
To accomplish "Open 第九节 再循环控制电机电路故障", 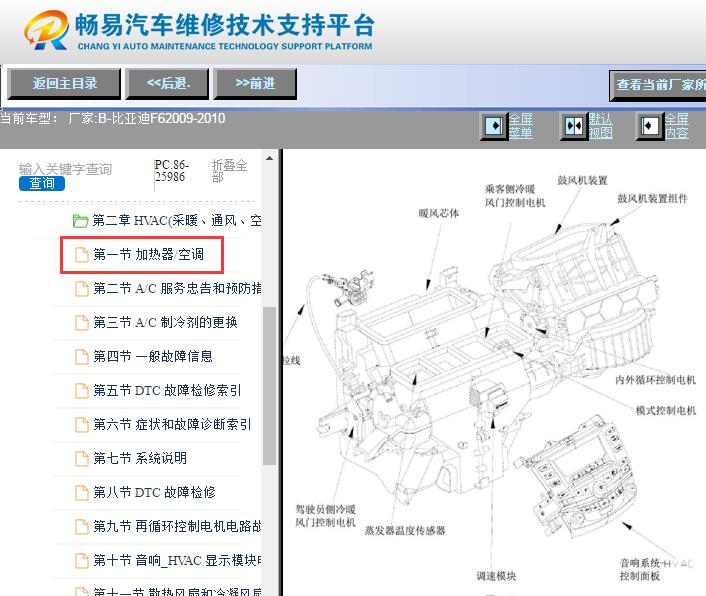I will pyautogui.click(x=177, y=526).
